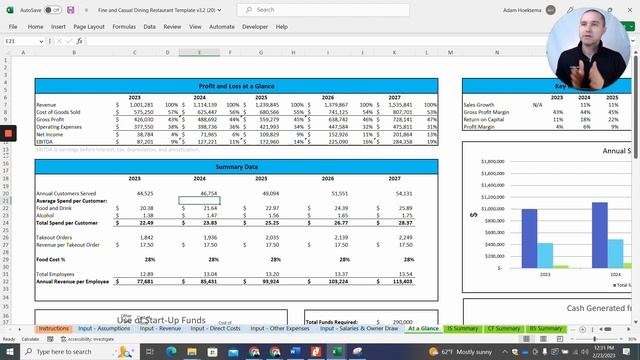Click the 2023 Revenue value 1,001,281
The height and width of the screenshot is (360, 640).
click(x=141, y=105)
